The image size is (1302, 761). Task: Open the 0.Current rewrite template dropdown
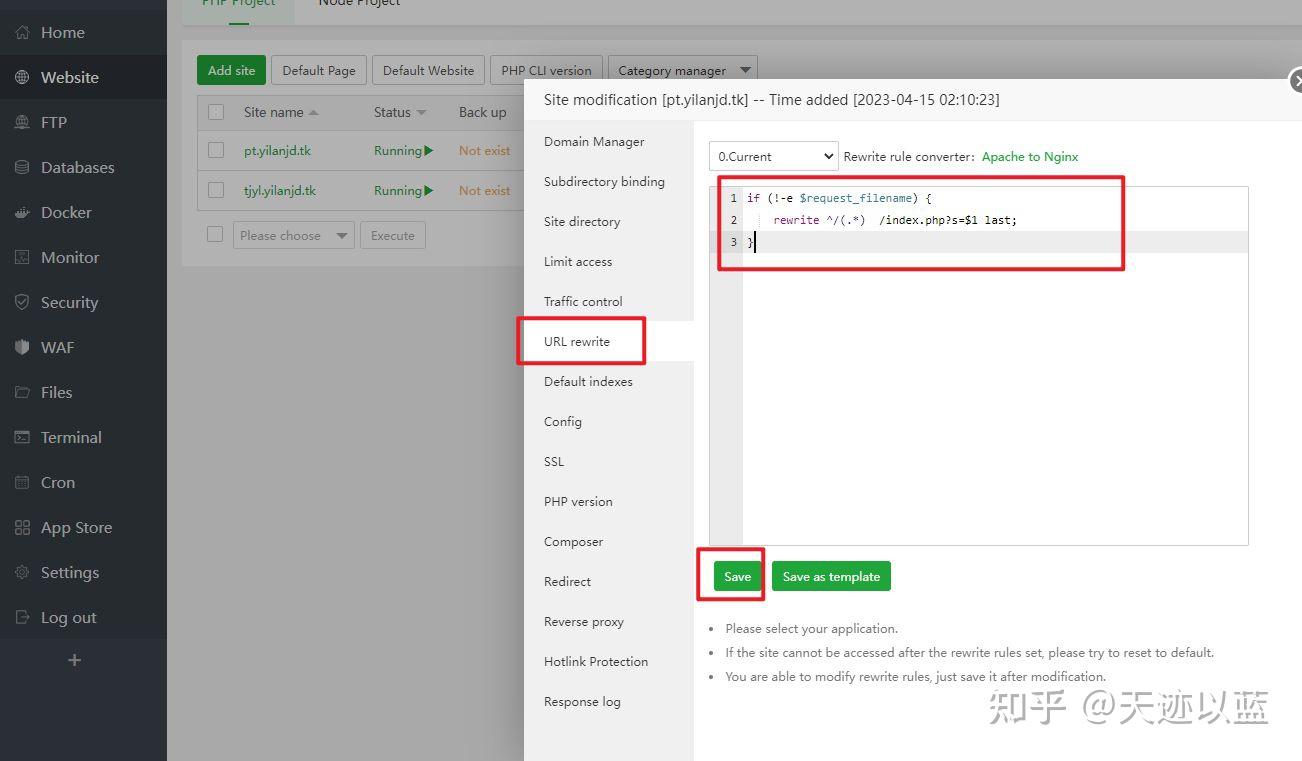click(x=773, y=156)
